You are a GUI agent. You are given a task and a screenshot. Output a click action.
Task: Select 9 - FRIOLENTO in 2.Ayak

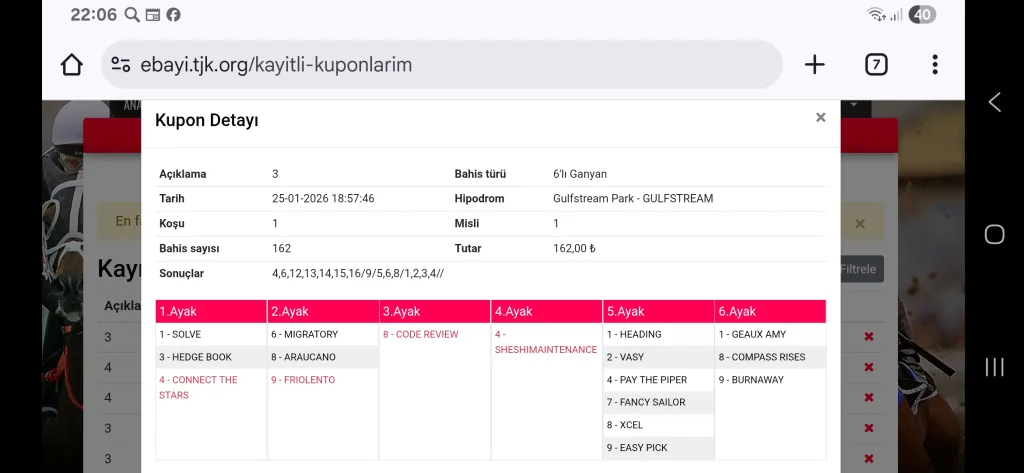point(303,380)
